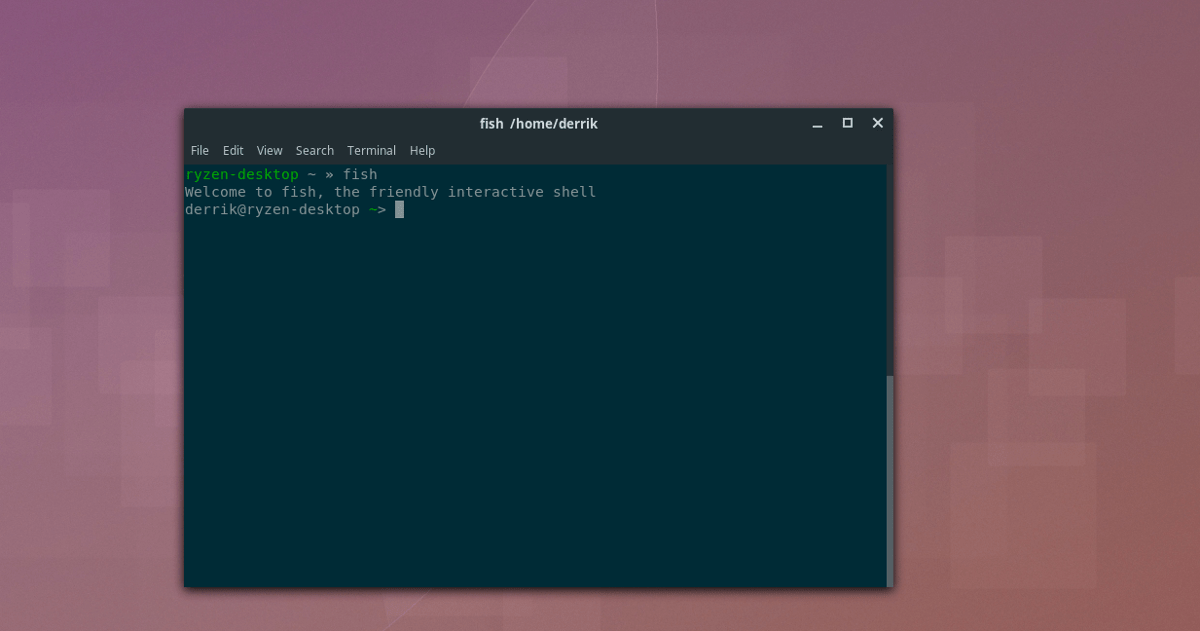Click the terminal cursor block at the prompt
This screenshot has height=631, width=1200.
point(399,210)
